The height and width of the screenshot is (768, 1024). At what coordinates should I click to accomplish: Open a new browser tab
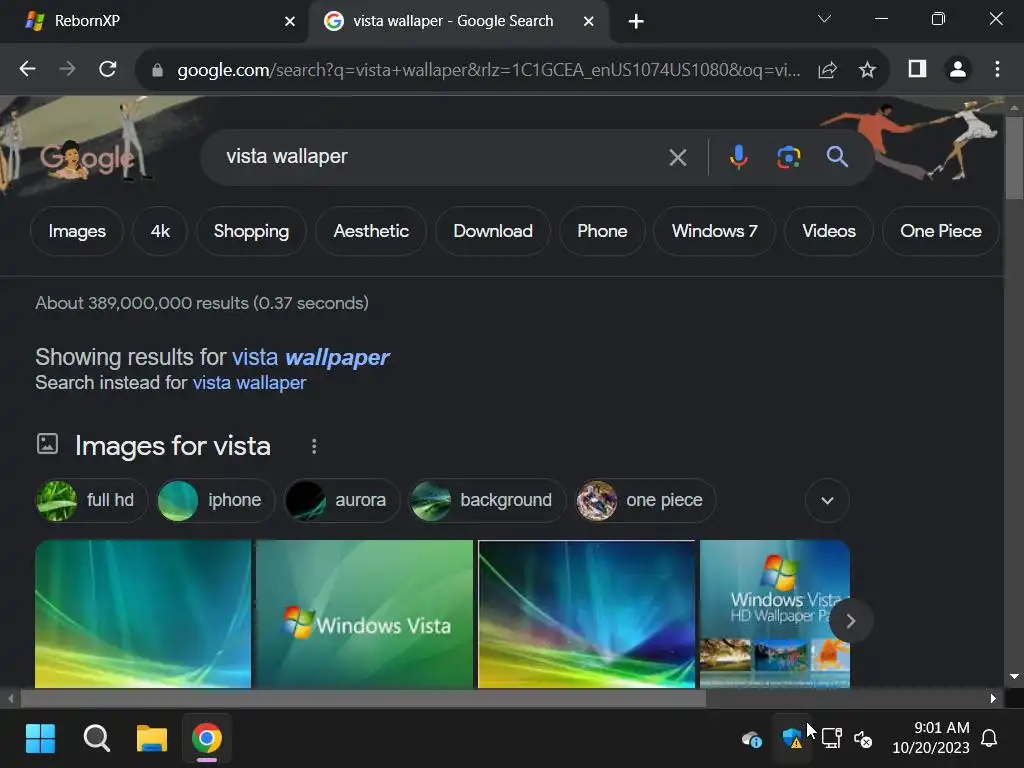(x=636, y=22)
